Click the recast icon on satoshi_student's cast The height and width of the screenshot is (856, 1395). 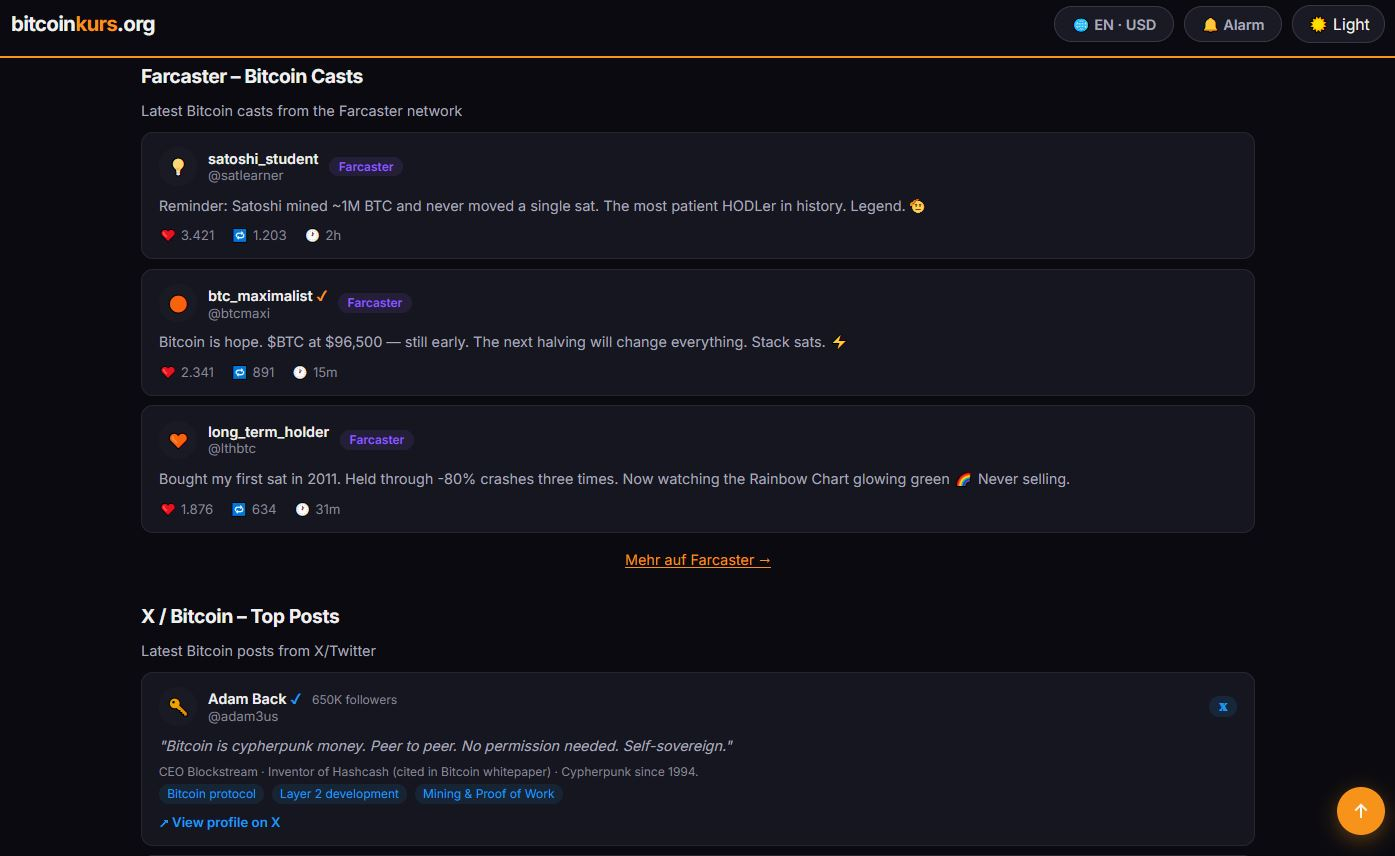pyautogui.click(x=240, y=236)
